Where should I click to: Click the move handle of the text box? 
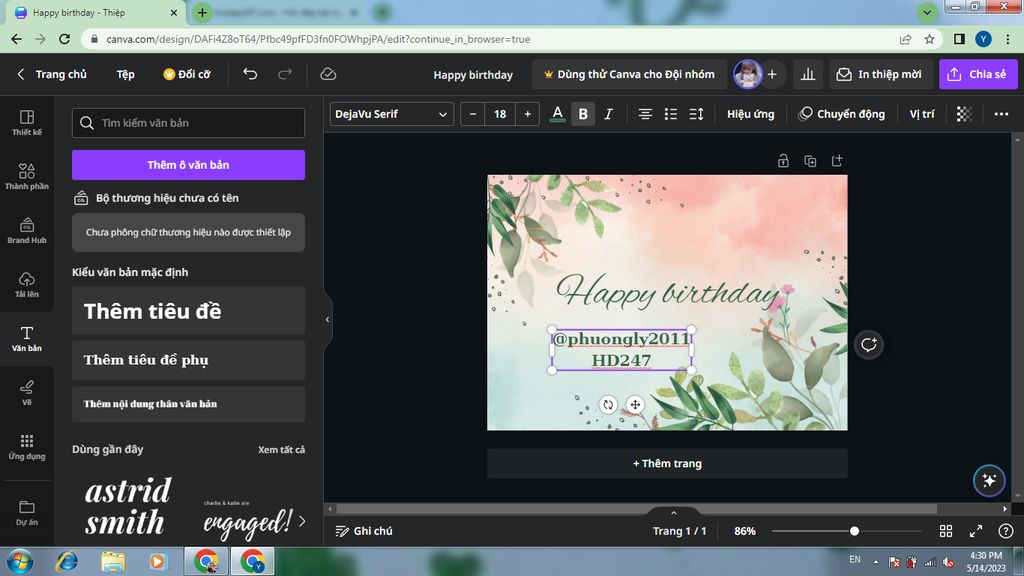635,404
